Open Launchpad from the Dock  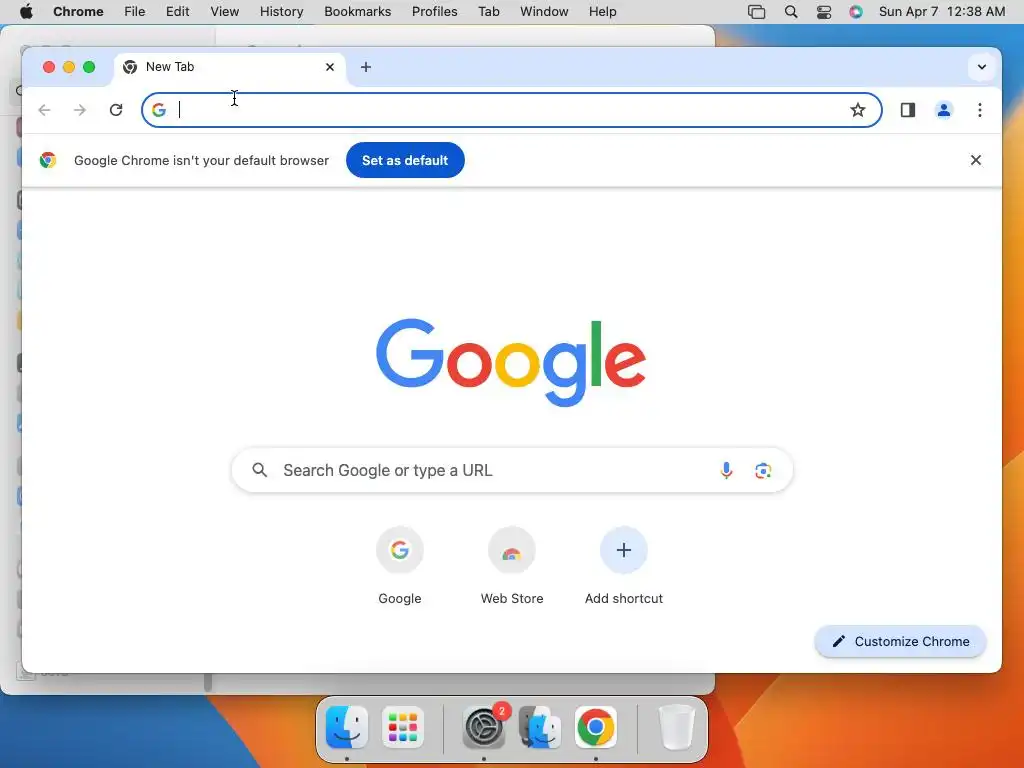click(x=402, y=728)
